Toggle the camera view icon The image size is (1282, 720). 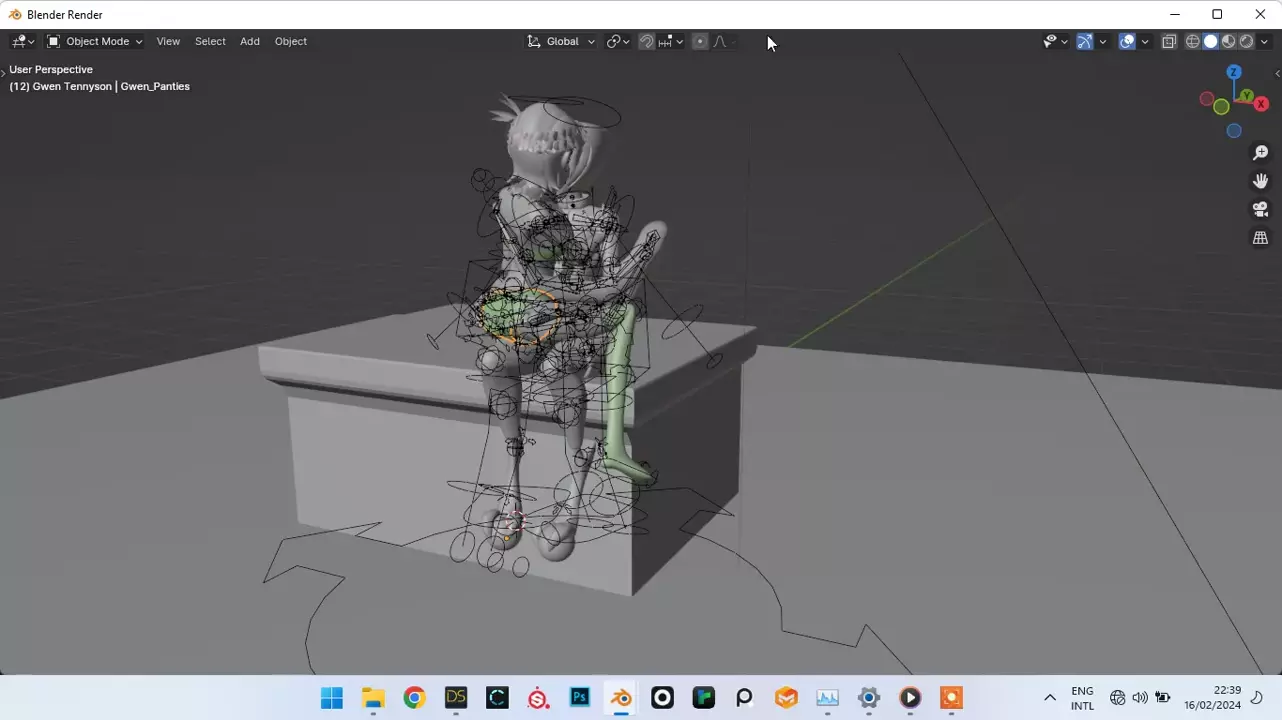click(x=1260, y=210)
